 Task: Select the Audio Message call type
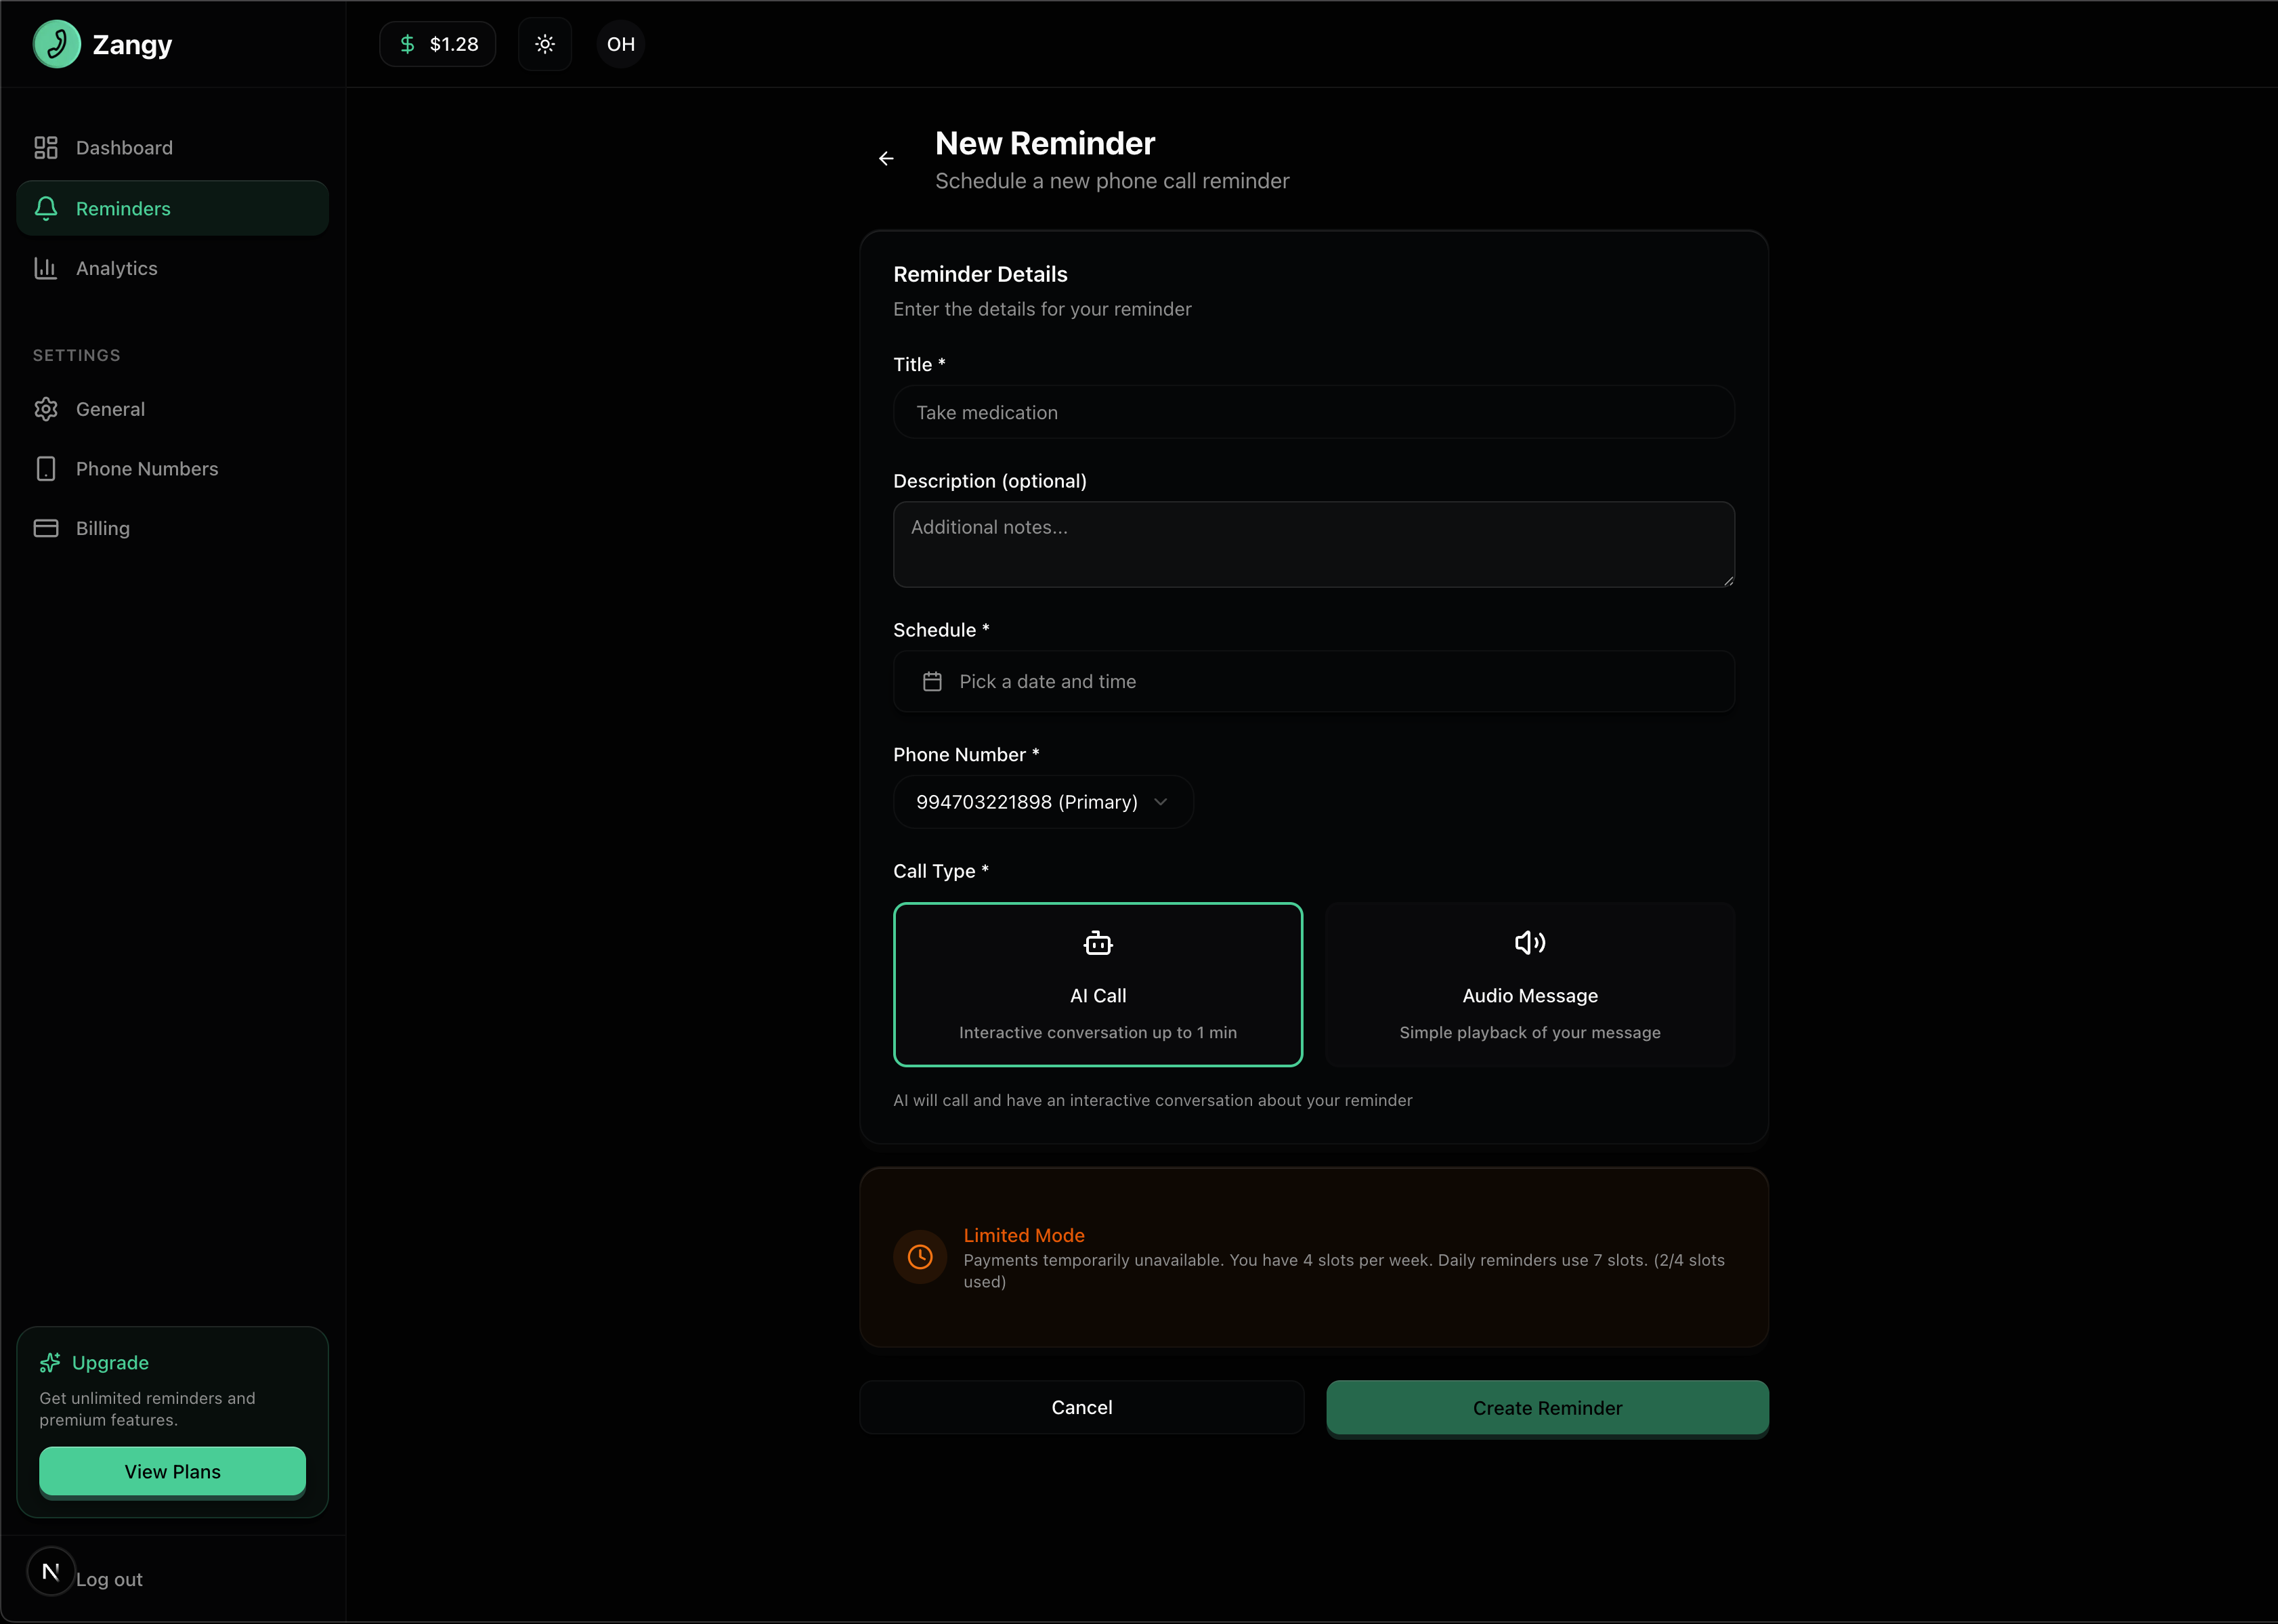pyautogui.click(x=1528, y=984)
